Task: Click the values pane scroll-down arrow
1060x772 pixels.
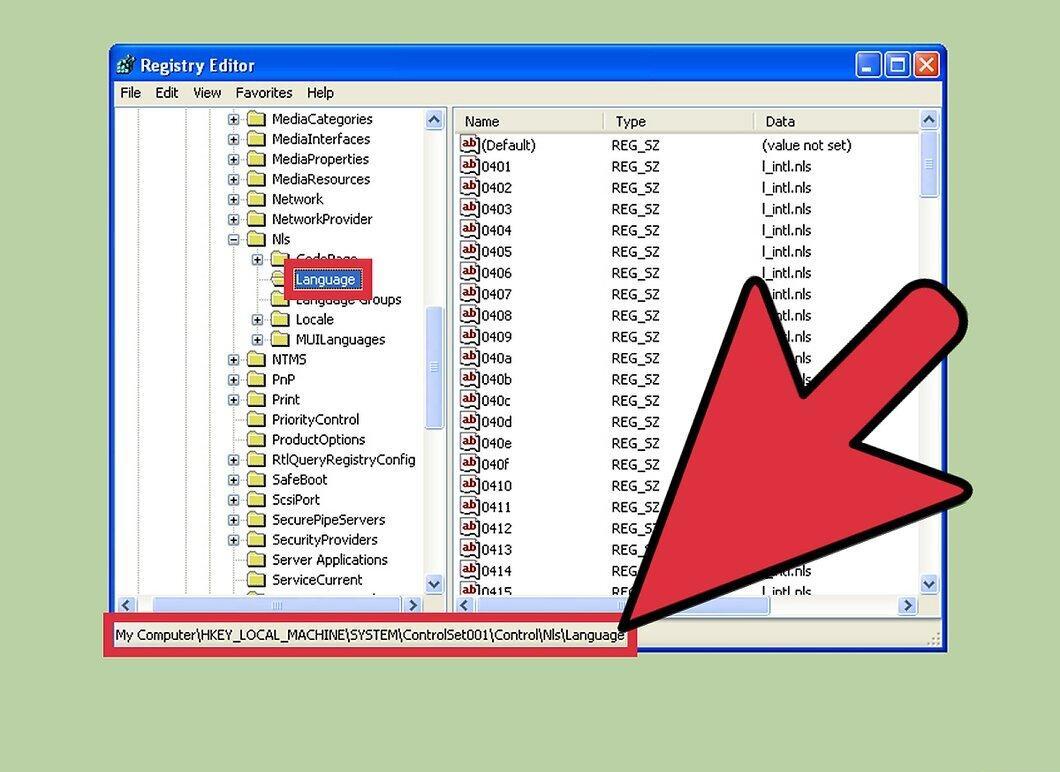Action: pos(929,583)
